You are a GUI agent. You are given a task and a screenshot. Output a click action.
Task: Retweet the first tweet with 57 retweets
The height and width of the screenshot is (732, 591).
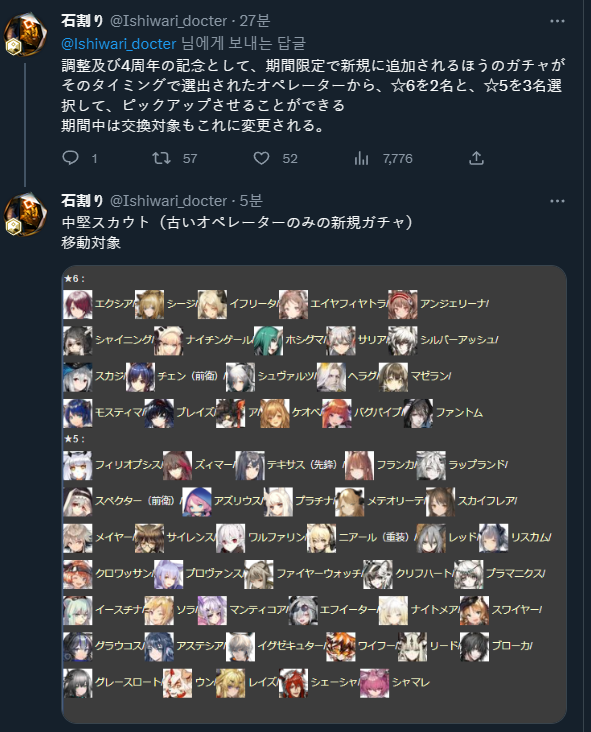click(162, 158)
